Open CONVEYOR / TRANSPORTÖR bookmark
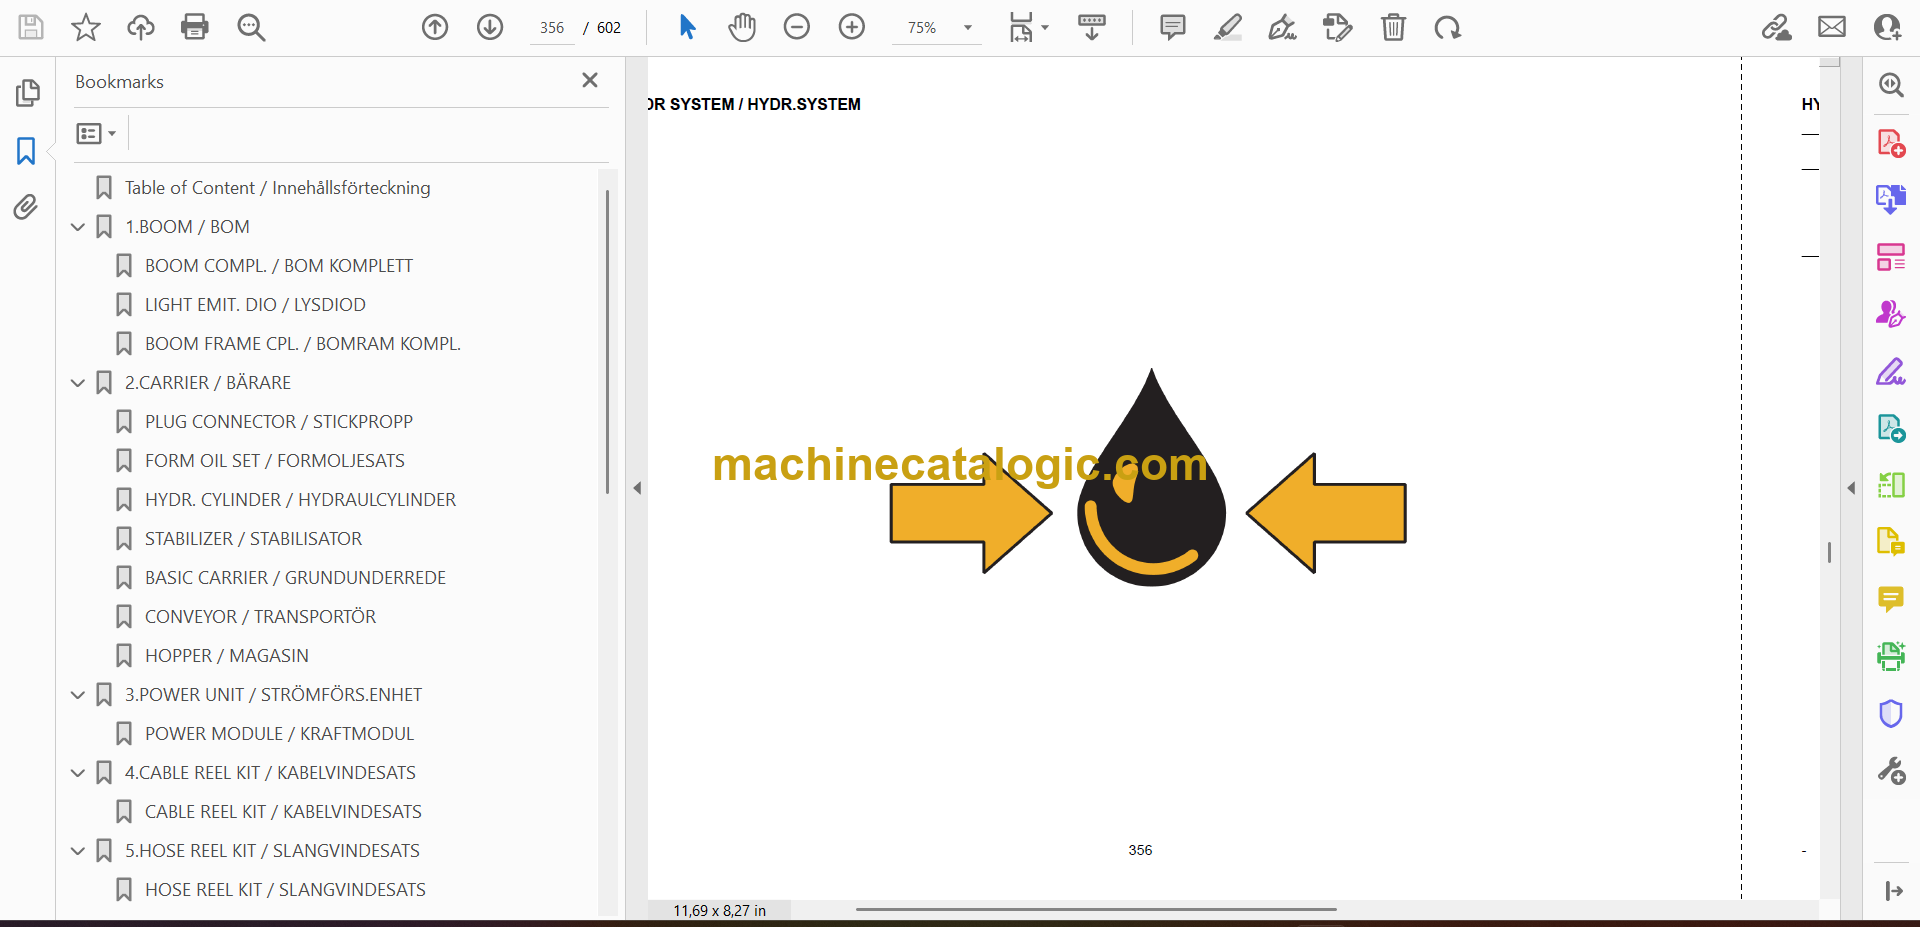 tap(260, 617)
